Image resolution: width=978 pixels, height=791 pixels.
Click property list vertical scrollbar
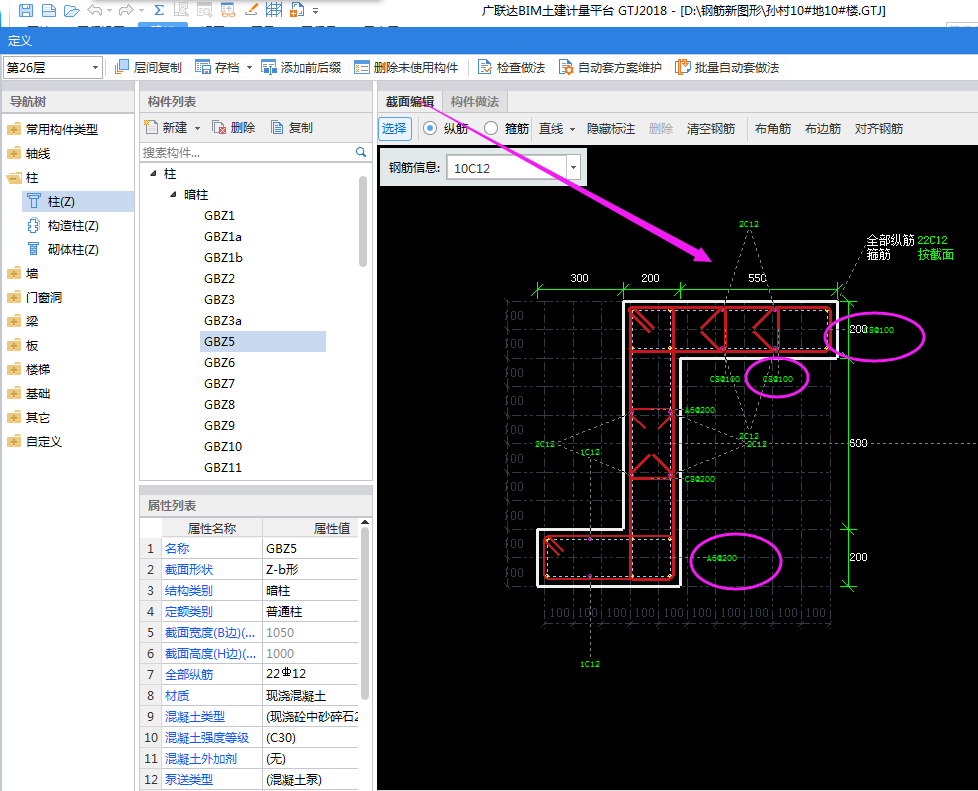[x=365, y=614]
